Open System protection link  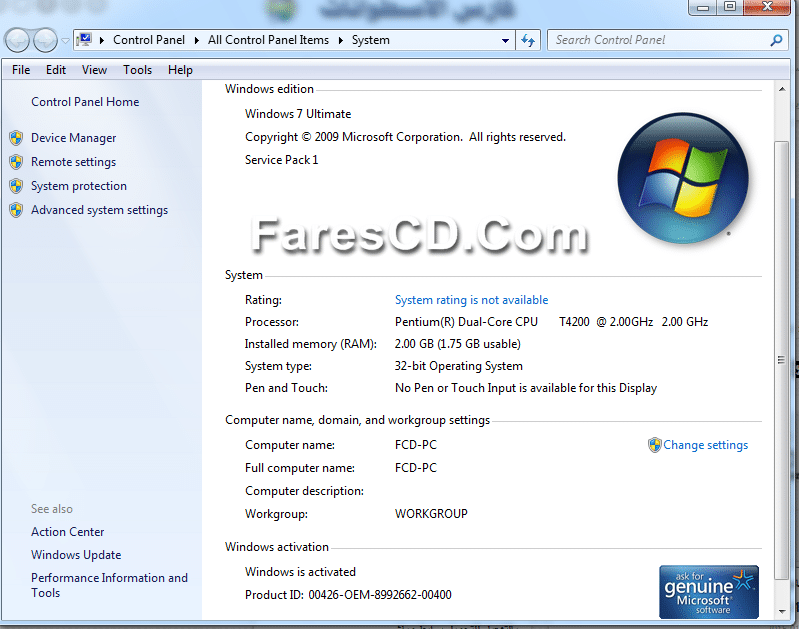[x=79, y=186]
